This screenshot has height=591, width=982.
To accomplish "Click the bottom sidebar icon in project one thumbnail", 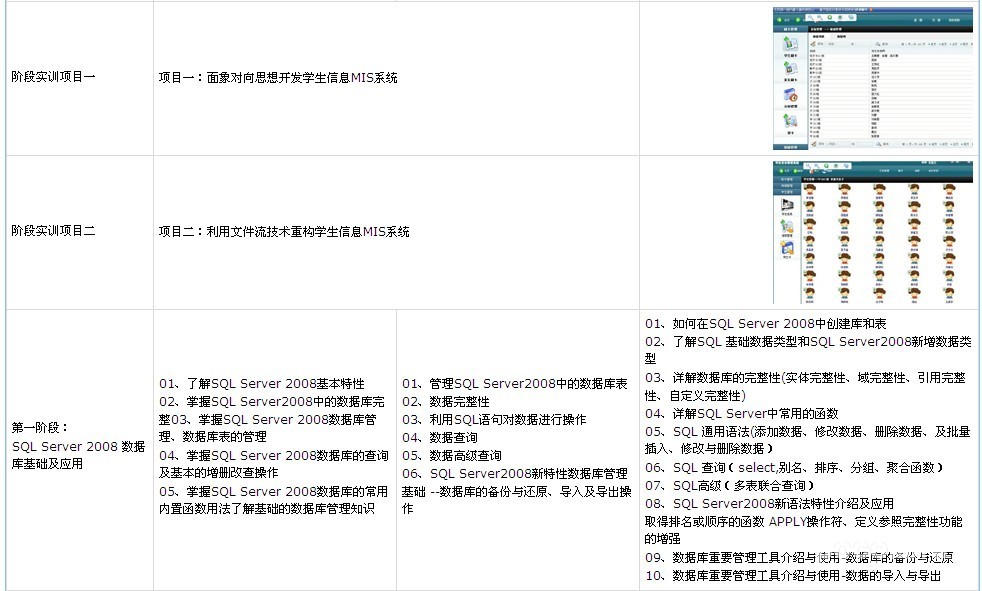I will (x=790, y=121).
